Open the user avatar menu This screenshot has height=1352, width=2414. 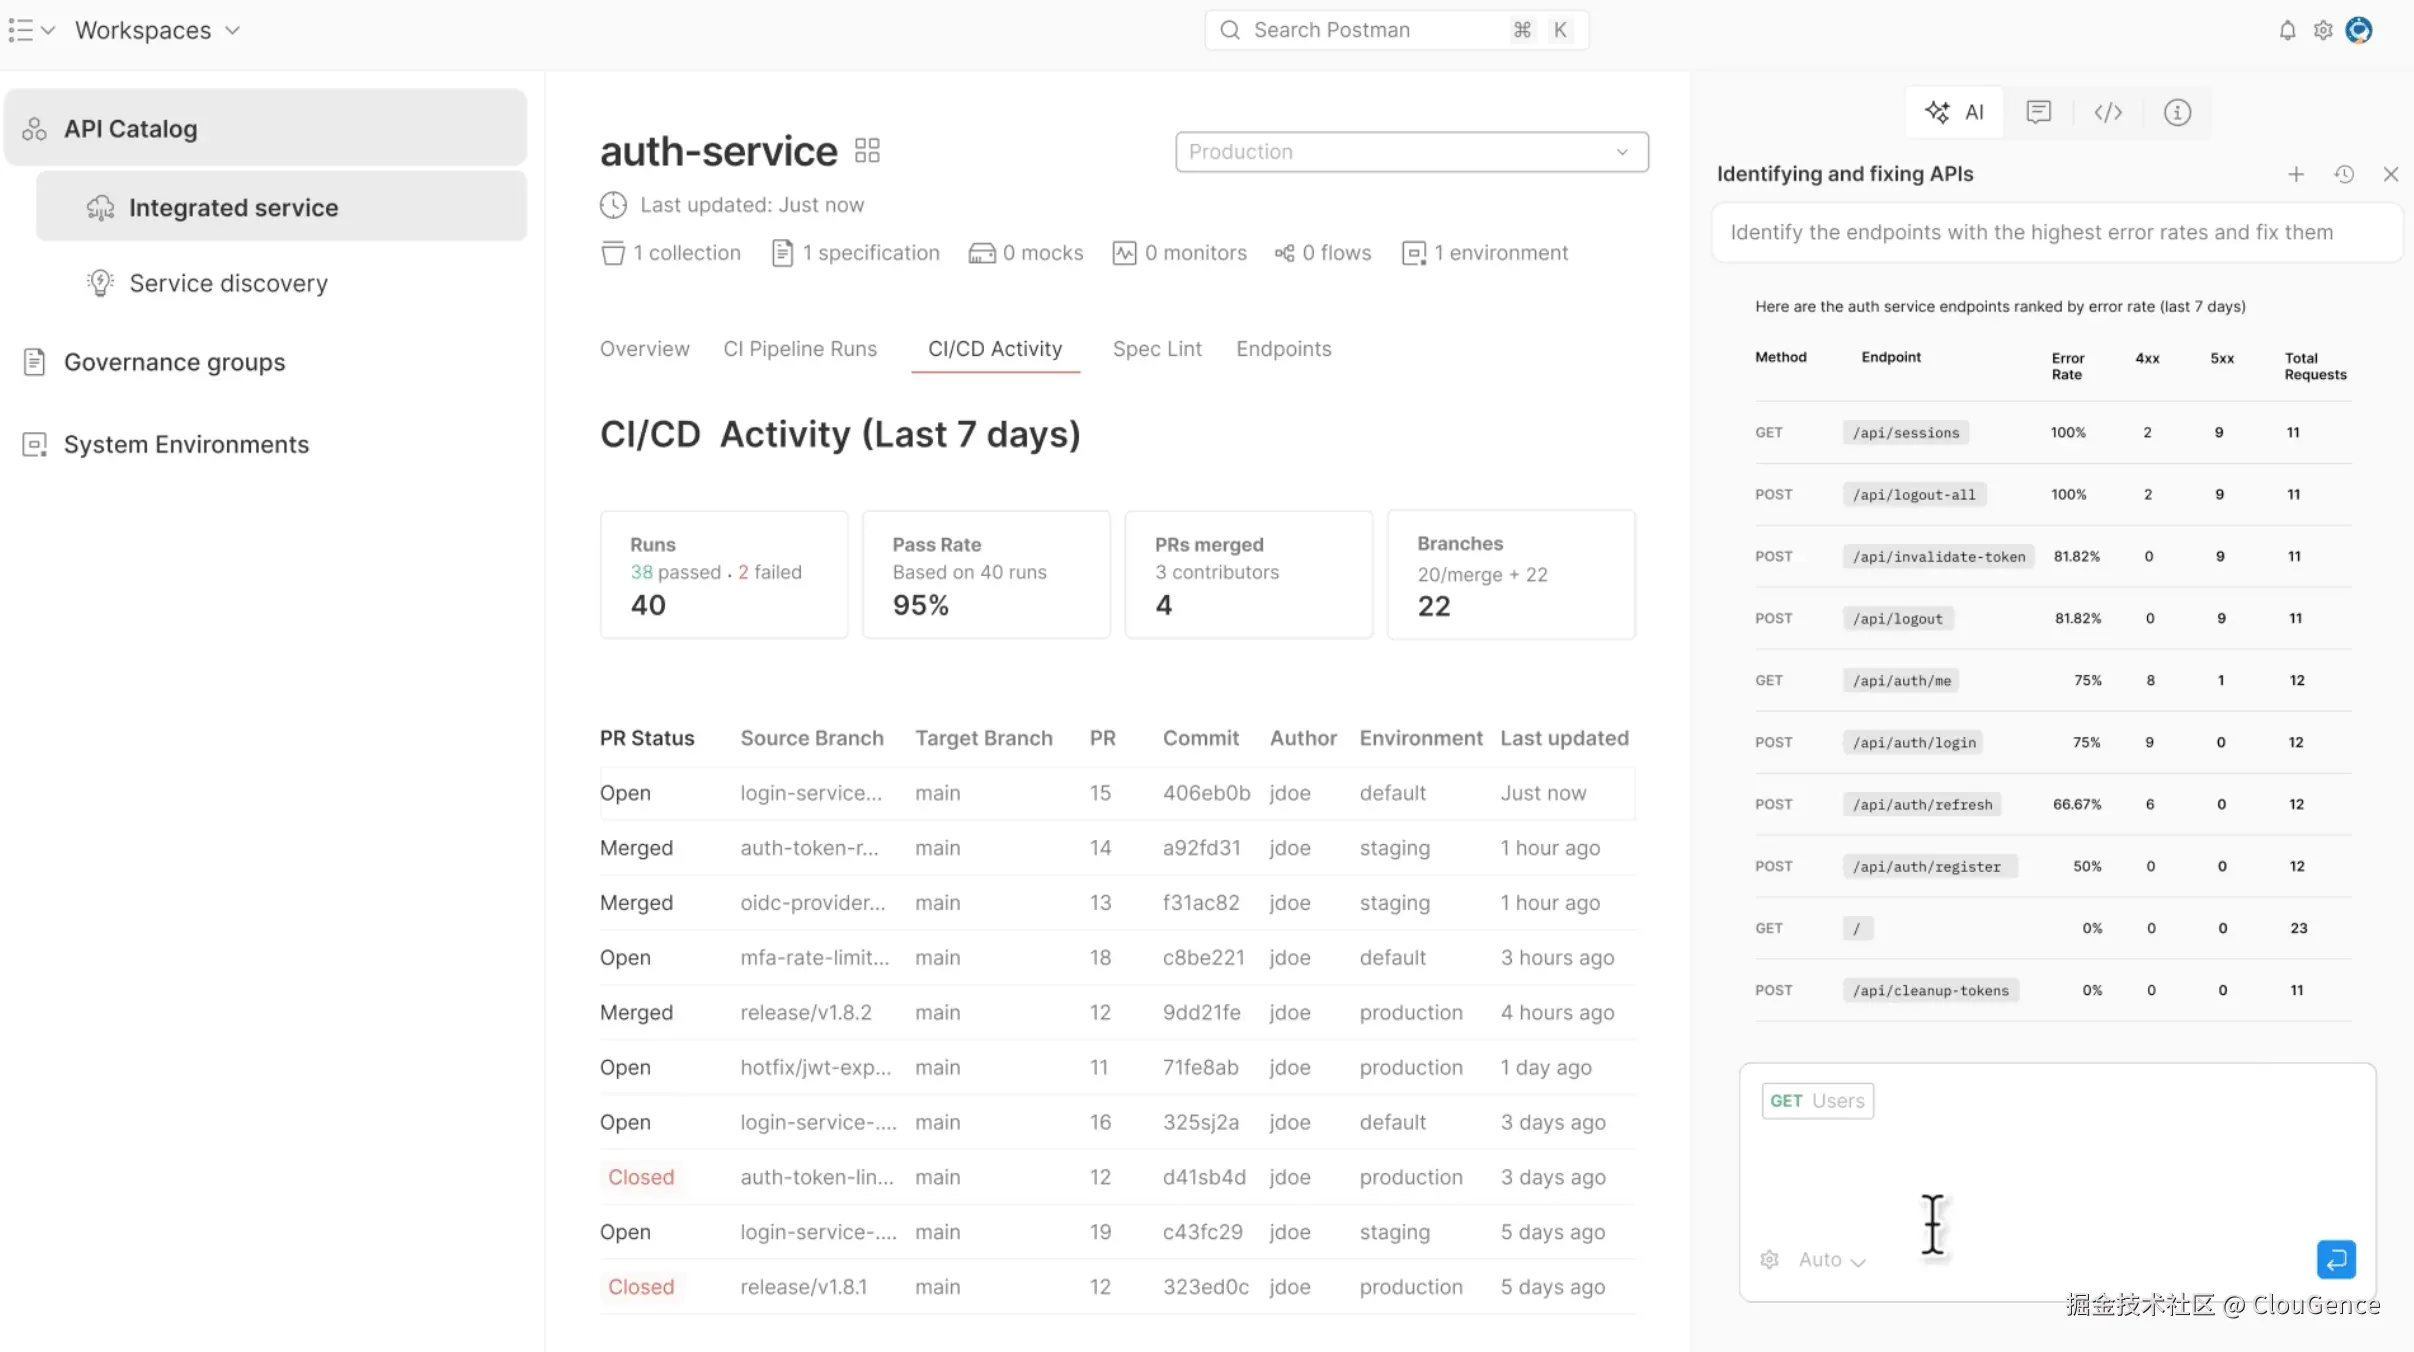click(2359, 30)
